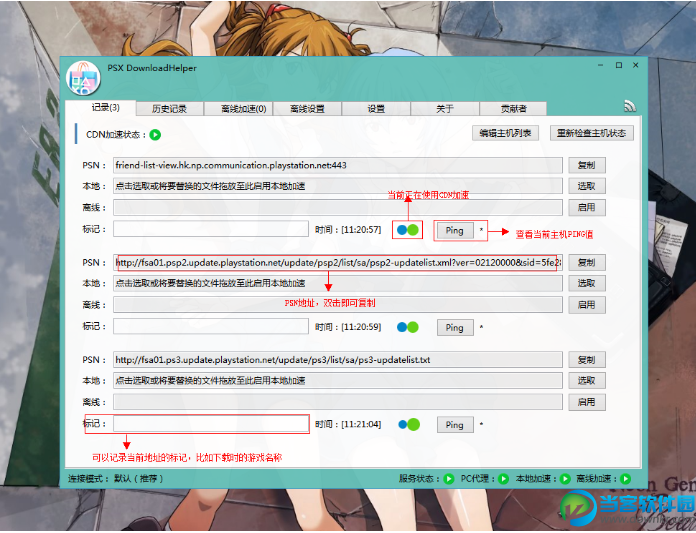Click the 时间：[11:21:04] timestamp
This screenshot has height=533, width=696.
[348, 424]
